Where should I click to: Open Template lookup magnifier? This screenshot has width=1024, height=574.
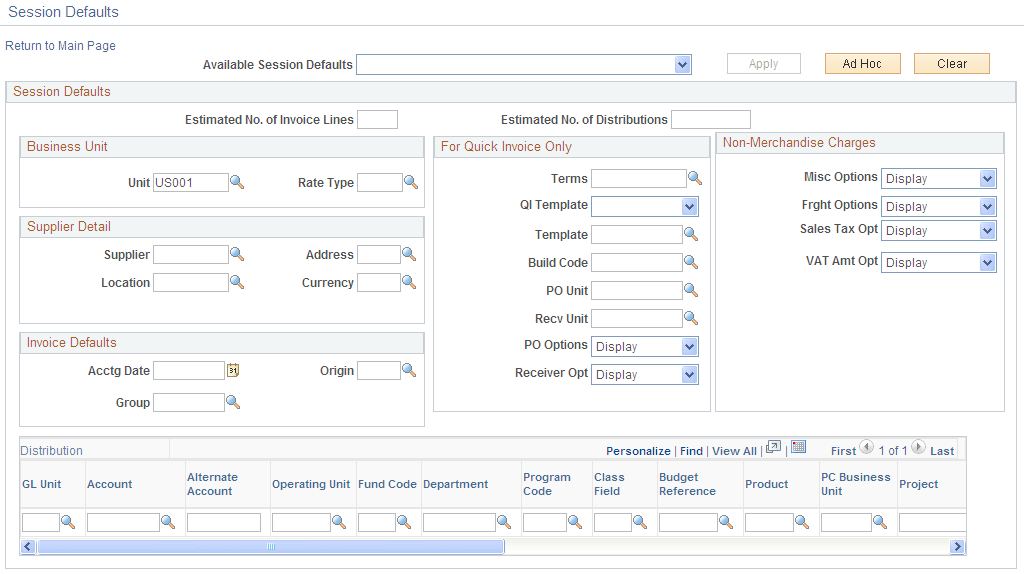691,234
